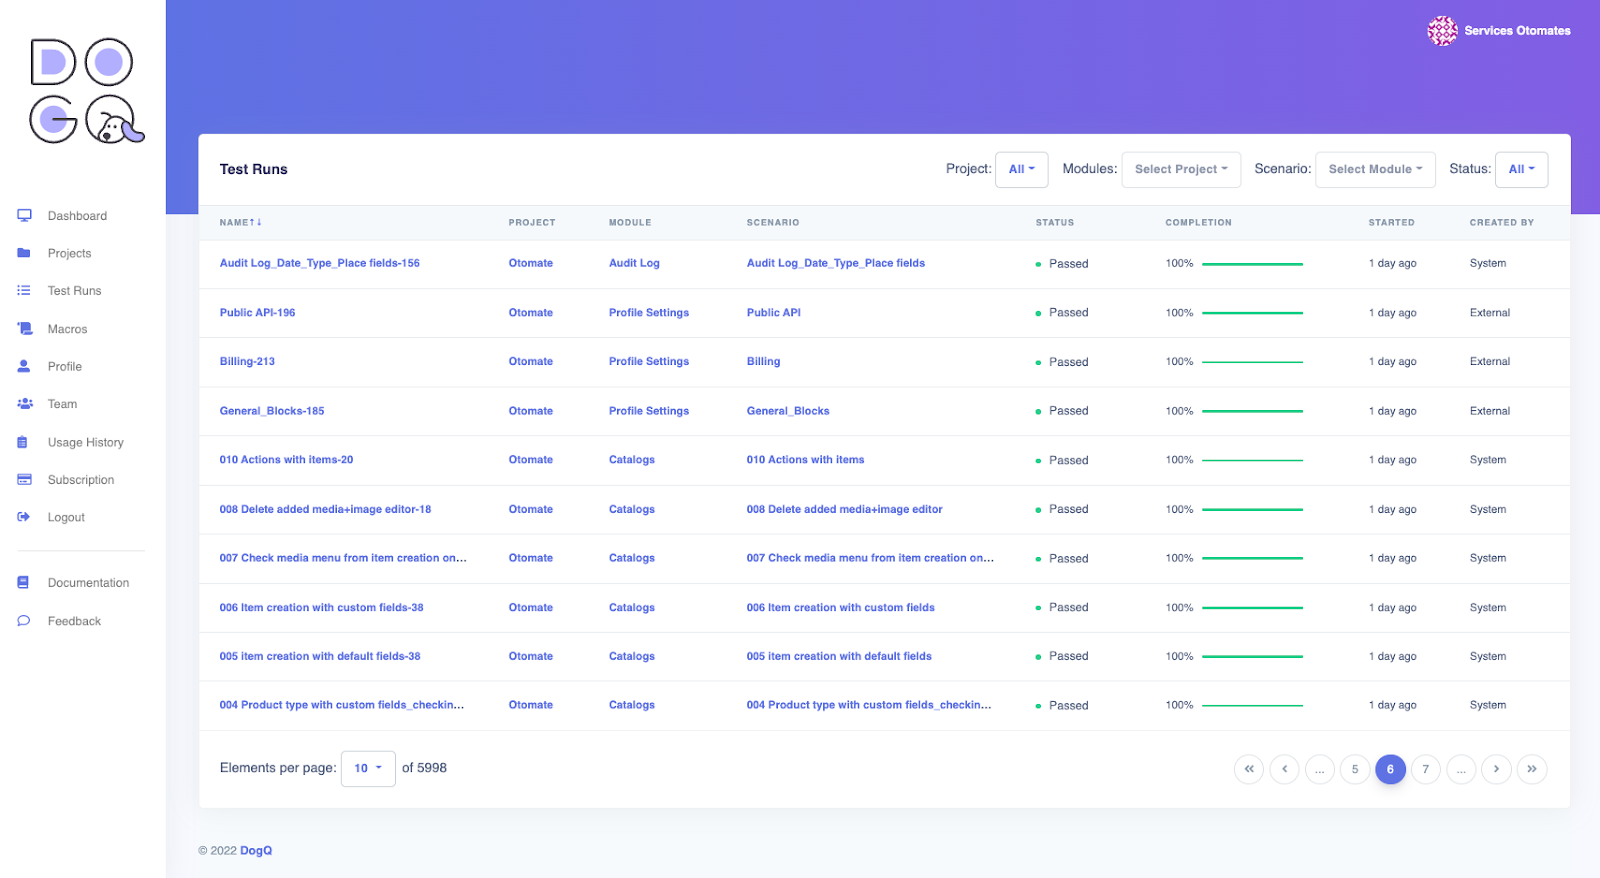Open Dashboard in the sidebar
Image resolution: width=1600 pixels, height=878 pixels.
tap(77, 216)
